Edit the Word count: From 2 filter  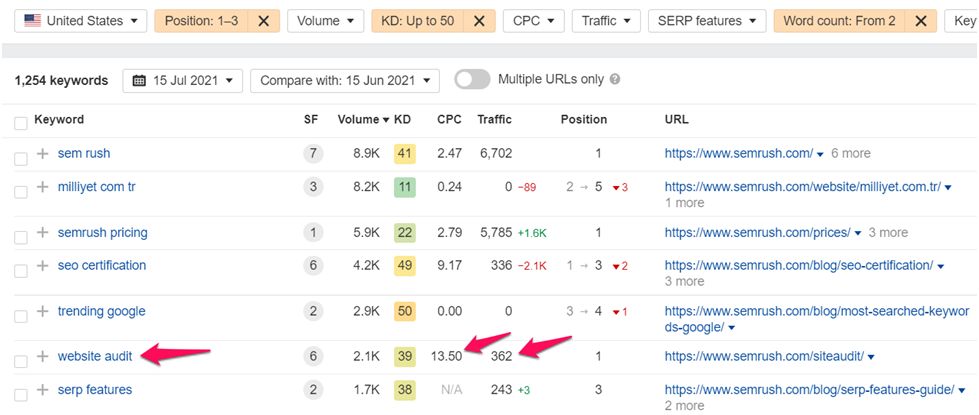click(839, 21)
